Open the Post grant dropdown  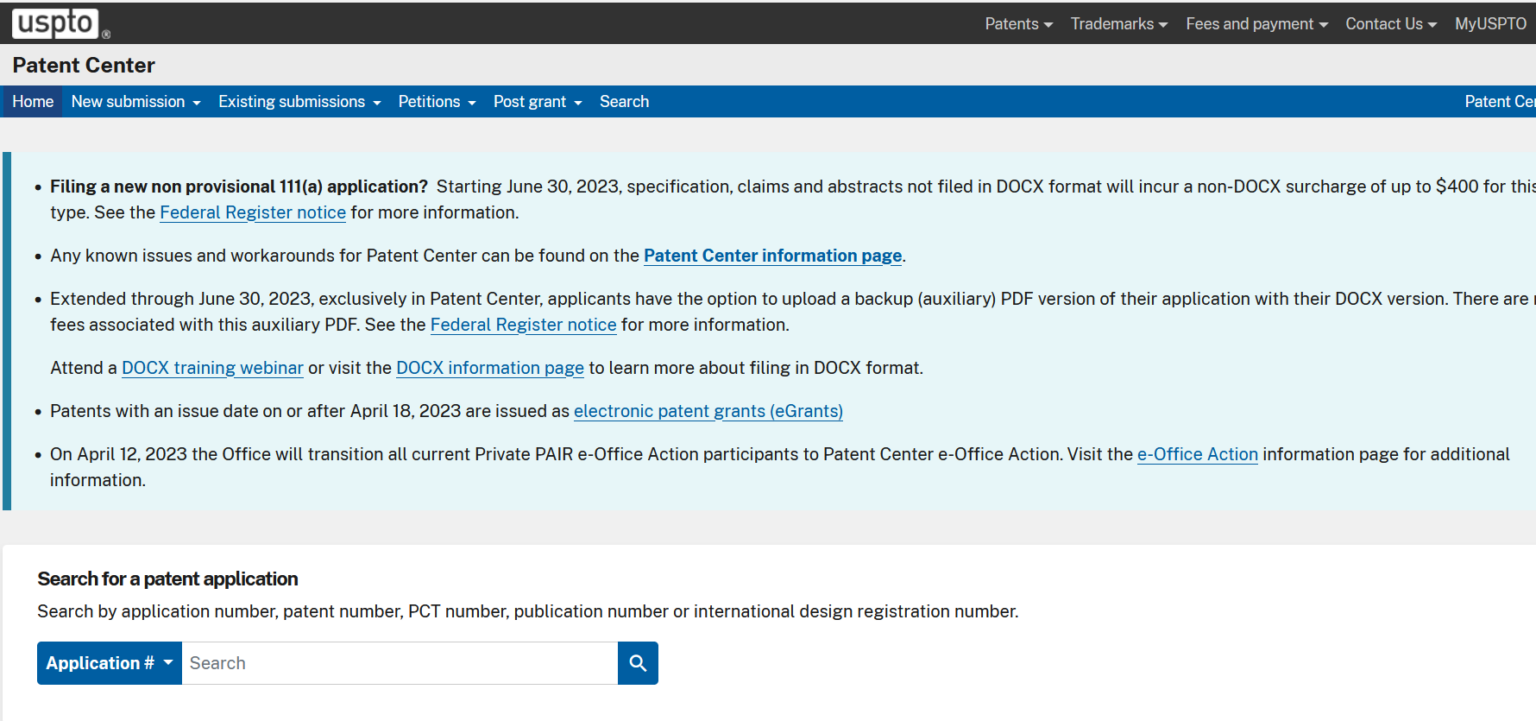[536, 101]
